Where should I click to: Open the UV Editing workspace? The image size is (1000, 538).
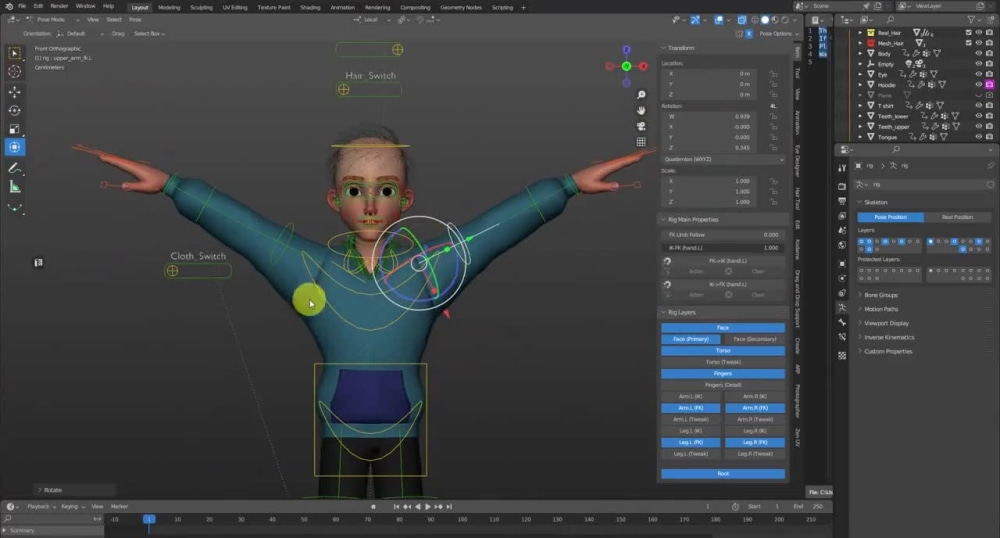235,8
